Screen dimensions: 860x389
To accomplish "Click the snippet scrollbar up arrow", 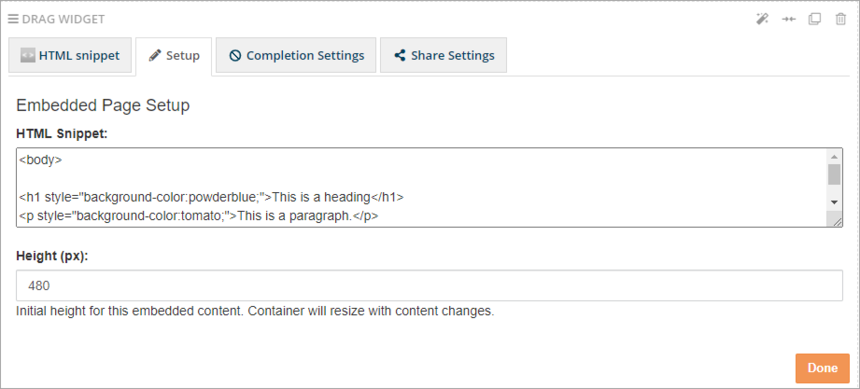I will (834, 156).
